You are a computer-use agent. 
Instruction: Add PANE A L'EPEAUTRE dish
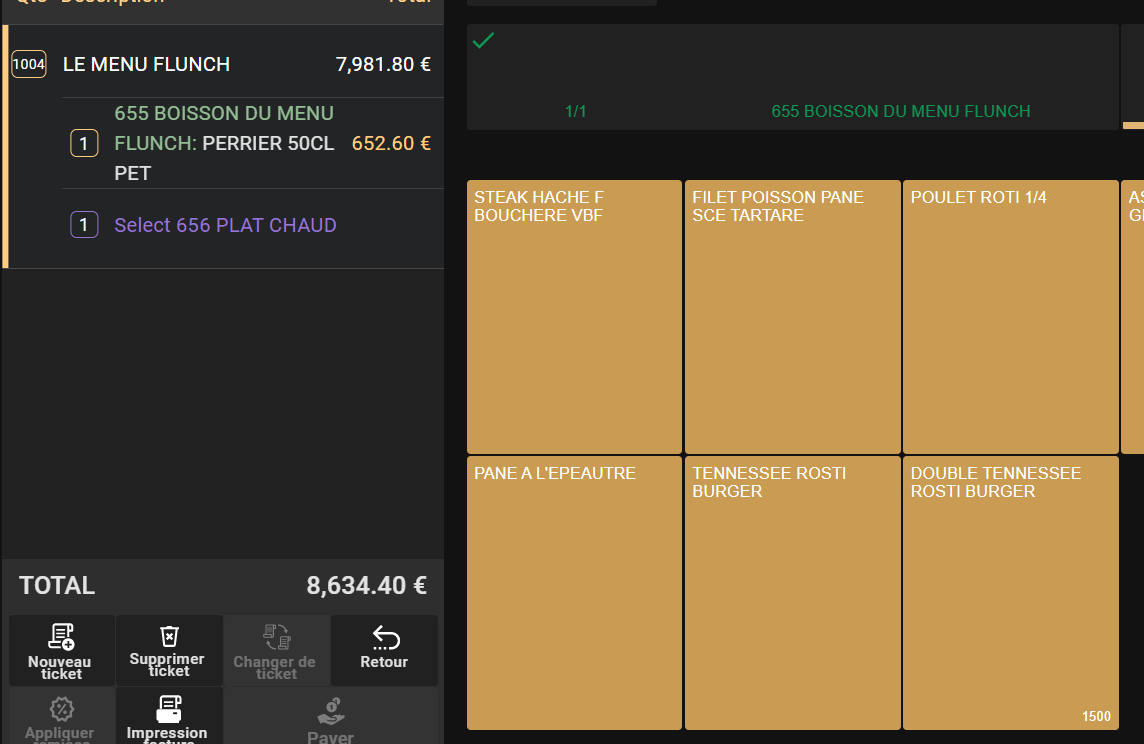pyautogui.click(x=574, y=593)
